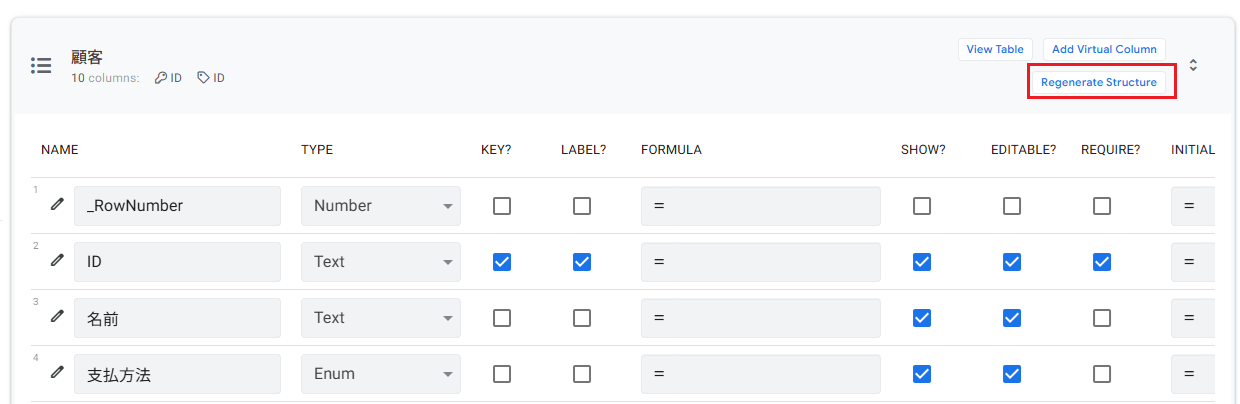
Task: Click the table list icon beside 顧客
Action: [x=41, y=65]
